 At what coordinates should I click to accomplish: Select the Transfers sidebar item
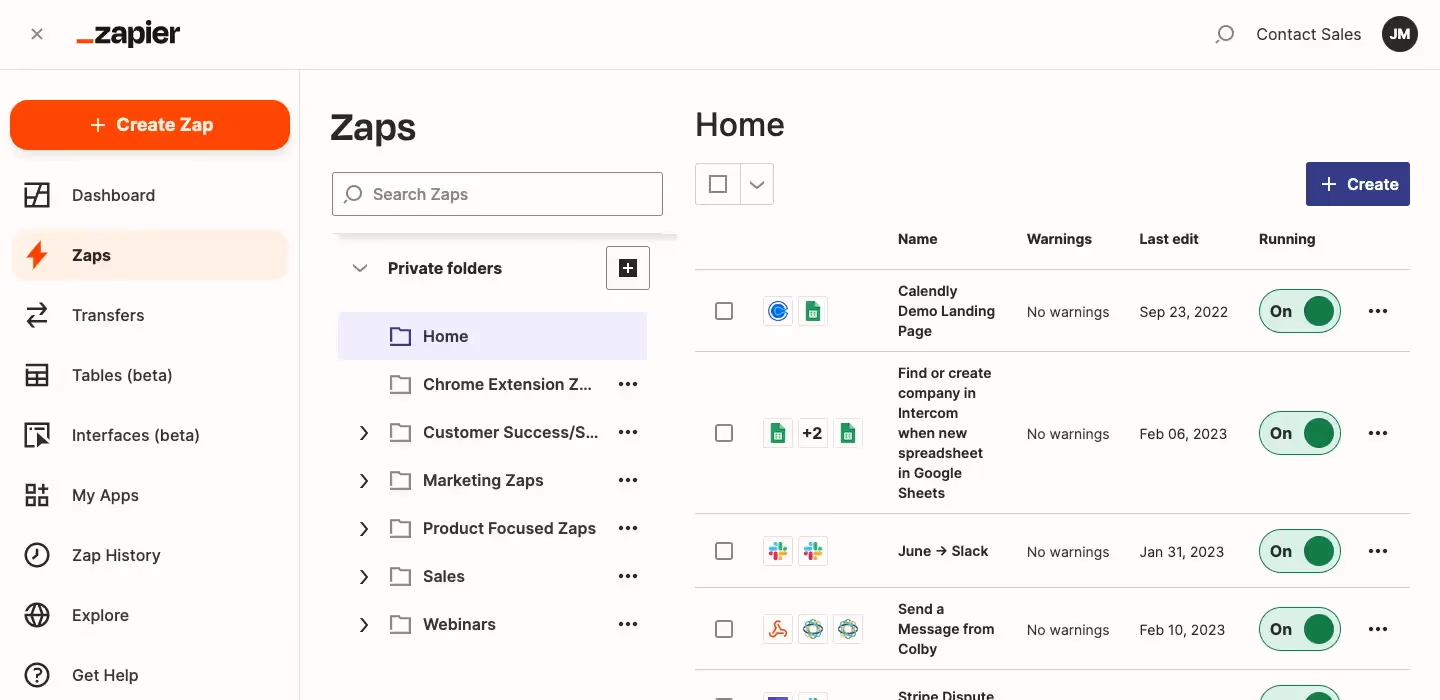pyautogui.click(x=107, y=315)
